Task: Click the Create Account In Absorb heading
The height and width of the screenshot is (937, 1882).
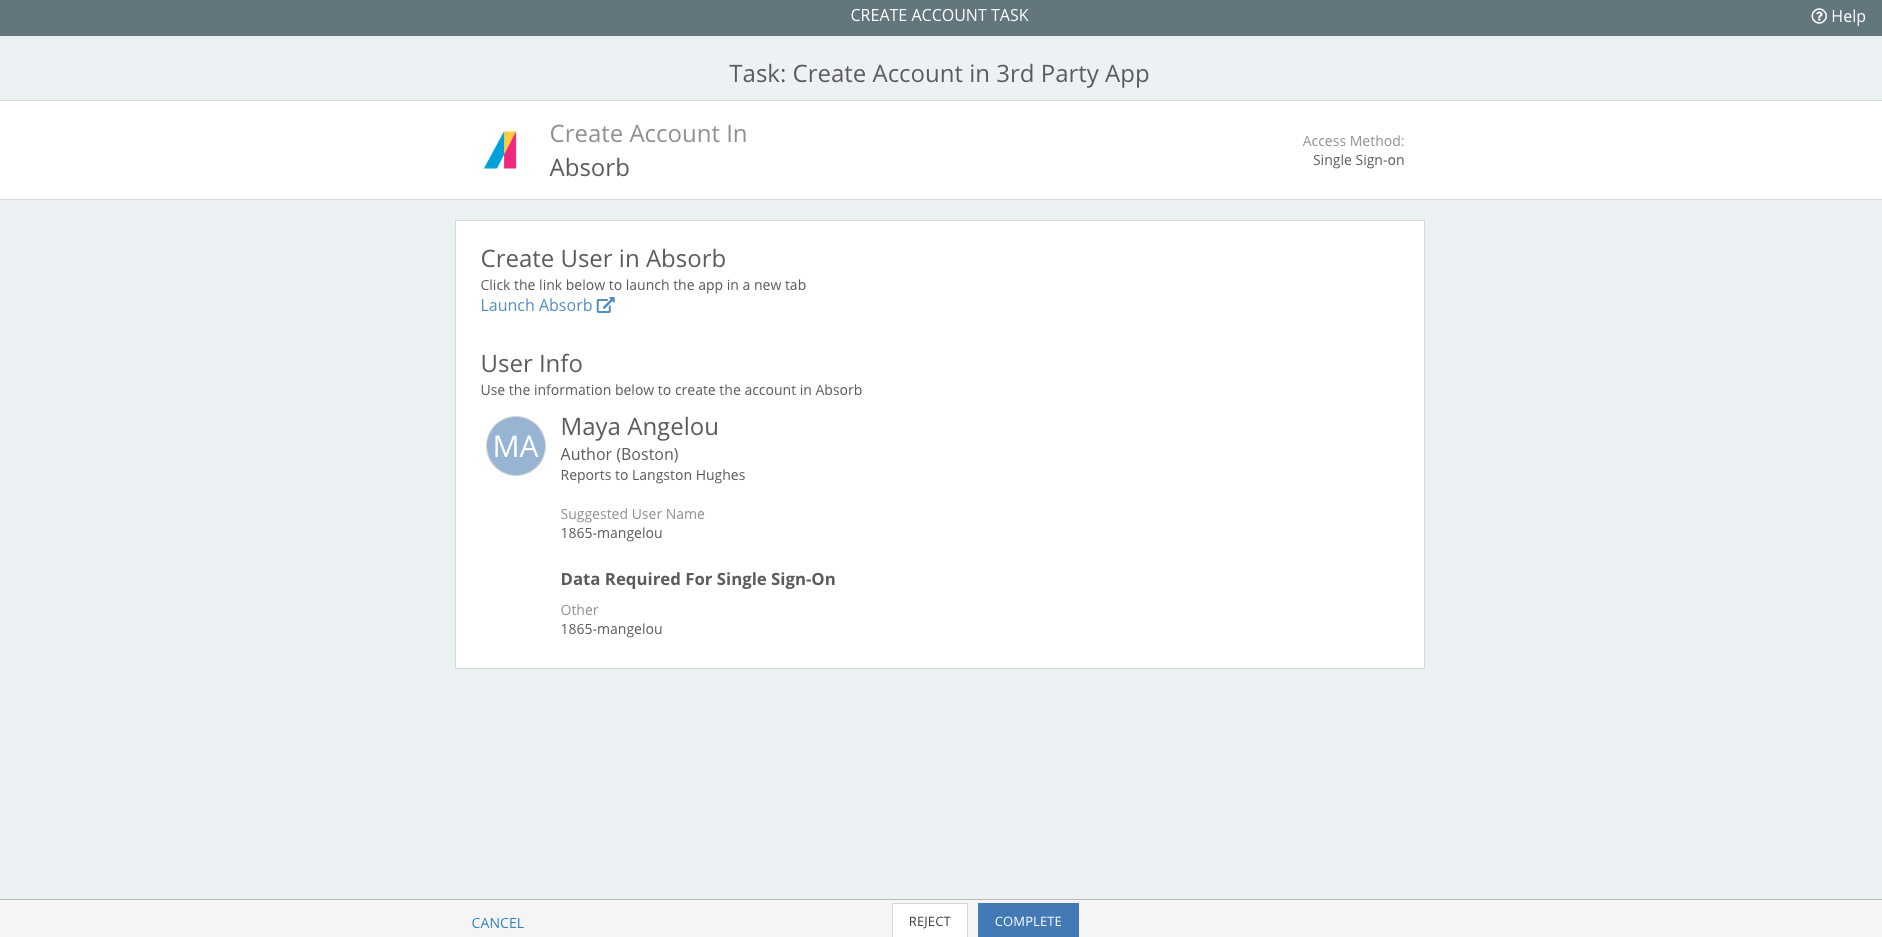Action: pos(648,150)
